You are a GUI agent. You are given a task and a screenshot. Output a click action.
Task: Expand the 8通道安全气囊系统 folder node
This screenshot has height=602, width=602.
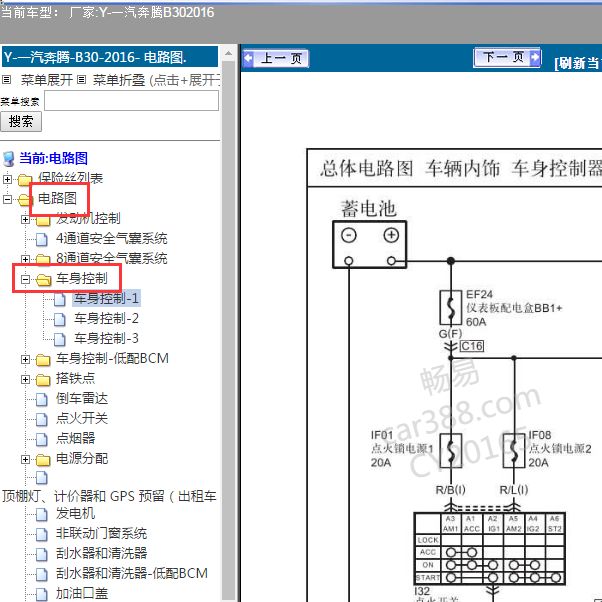coord(25,259)
